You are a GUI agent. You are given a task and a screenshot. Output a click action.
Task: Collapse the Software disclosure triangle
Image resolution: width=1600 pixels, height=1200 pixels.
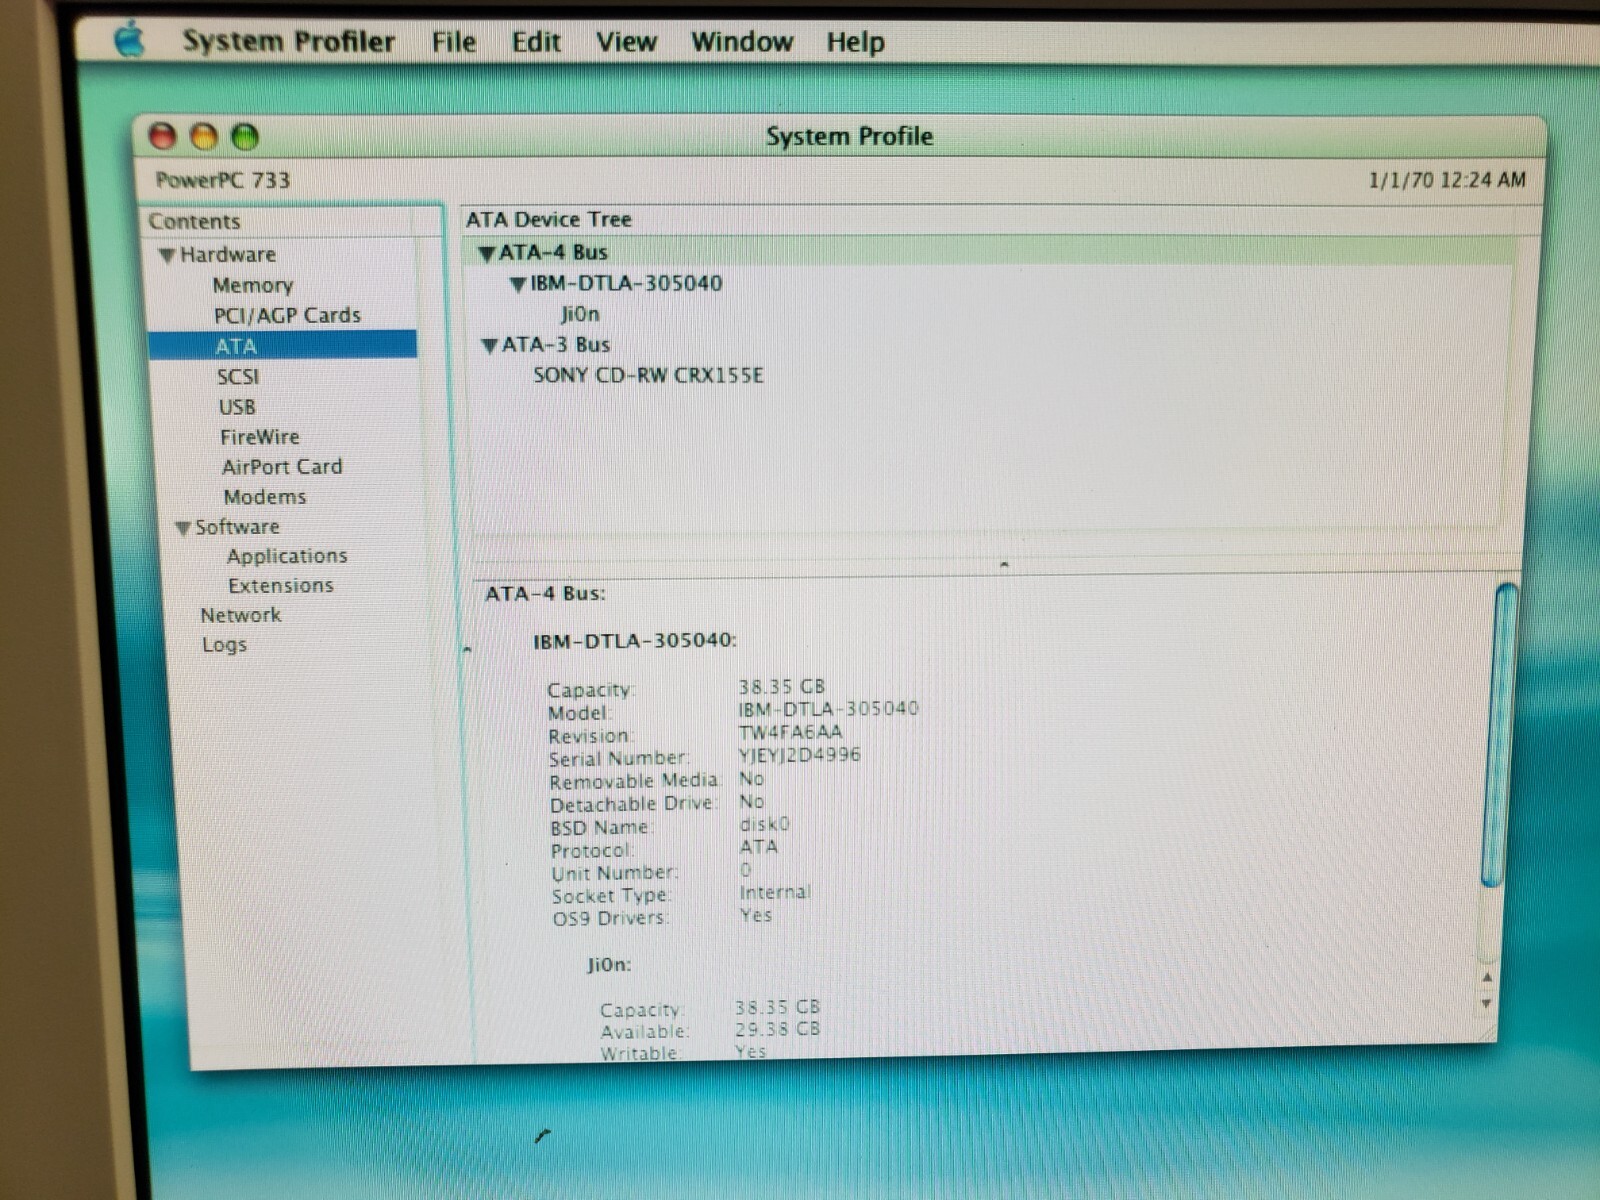tap(183, 528)
